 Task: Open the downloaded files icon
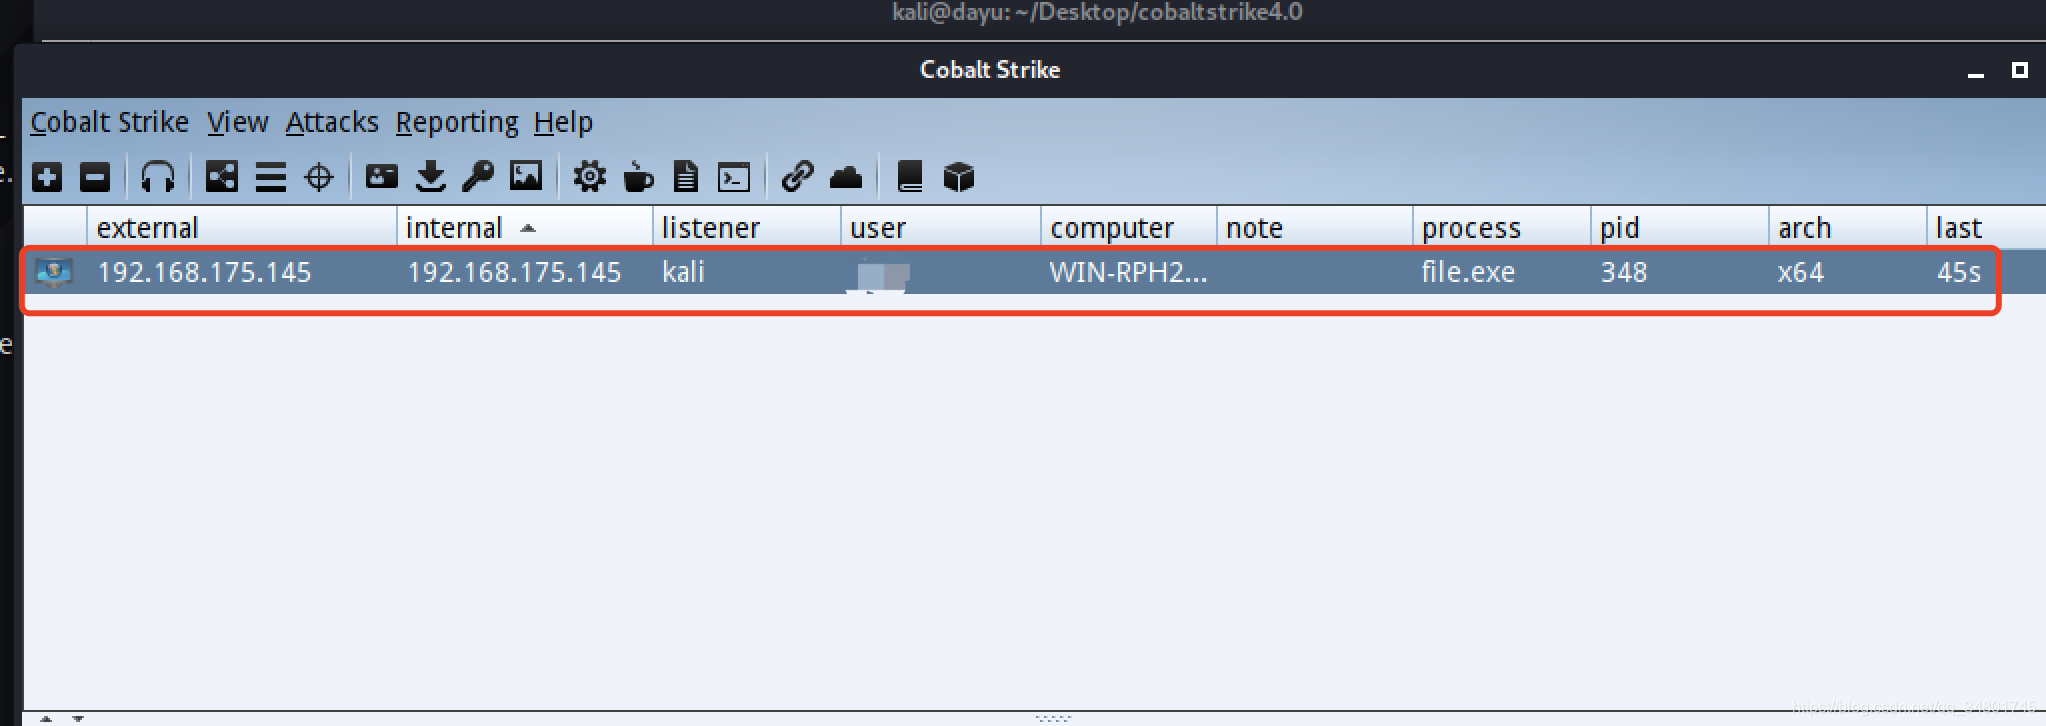tap(430, 177)
